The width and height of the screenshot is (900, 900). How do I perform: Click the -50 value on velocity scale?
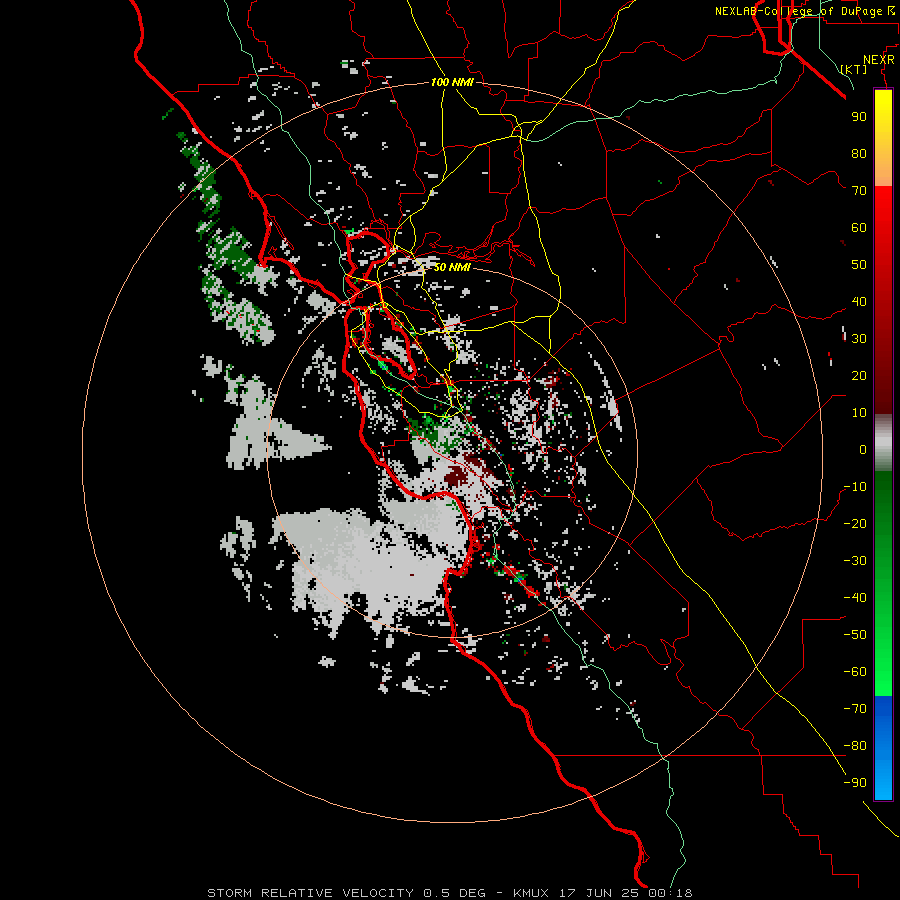855,635
